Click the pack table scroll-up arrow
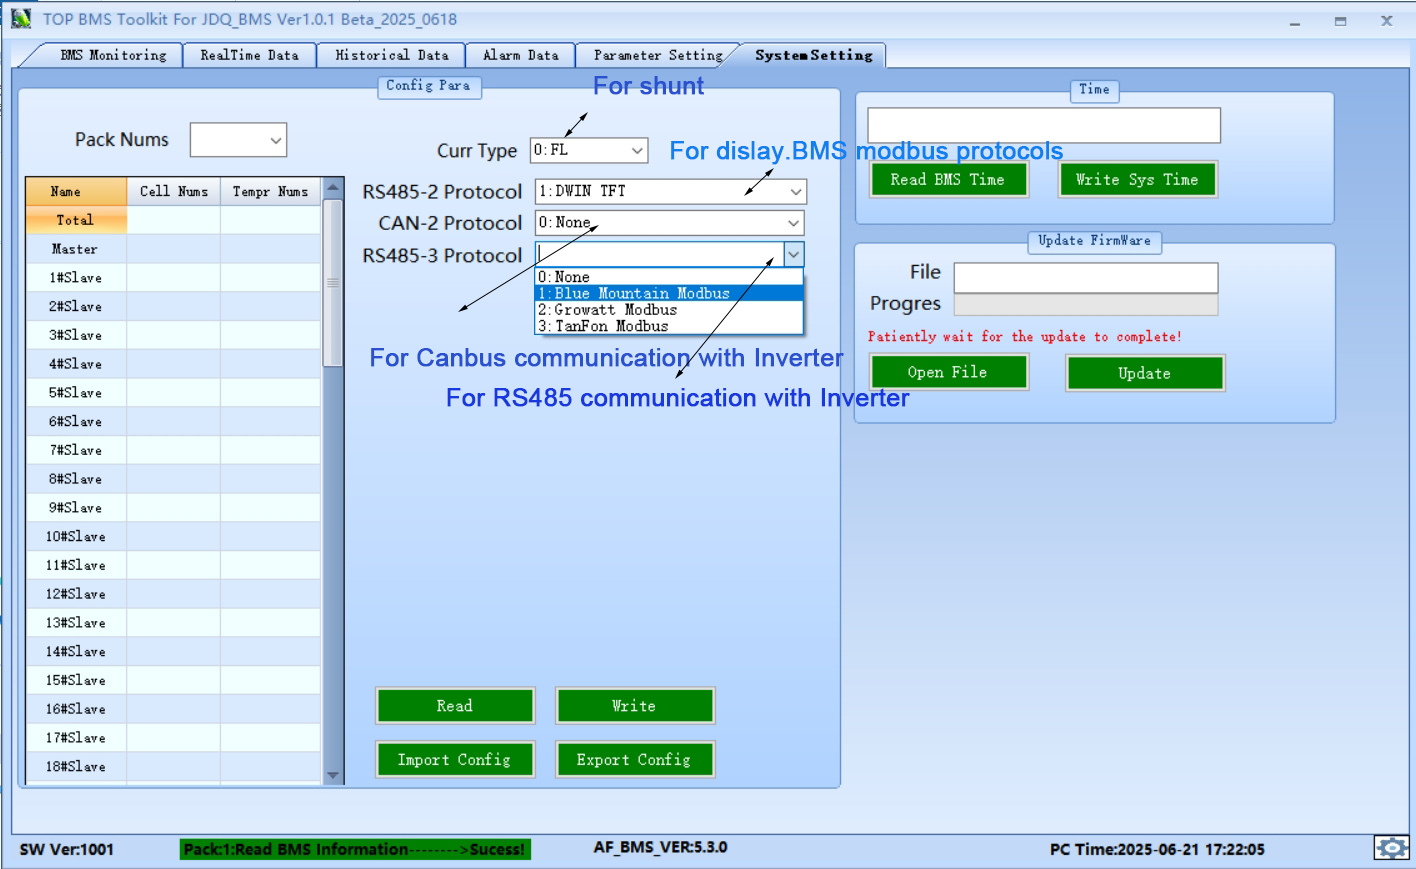This screenshot has height=869, width=1416. coord(333,188)
